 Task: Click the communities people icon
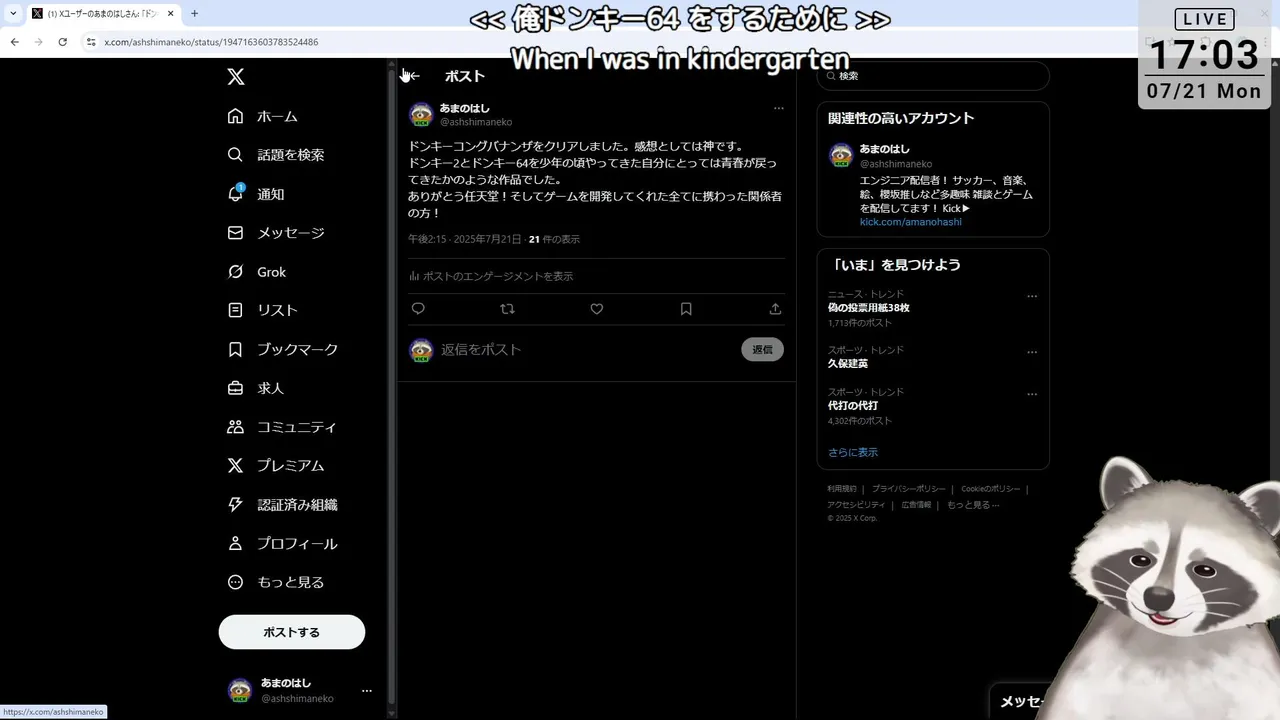click(x=235, y=427)
